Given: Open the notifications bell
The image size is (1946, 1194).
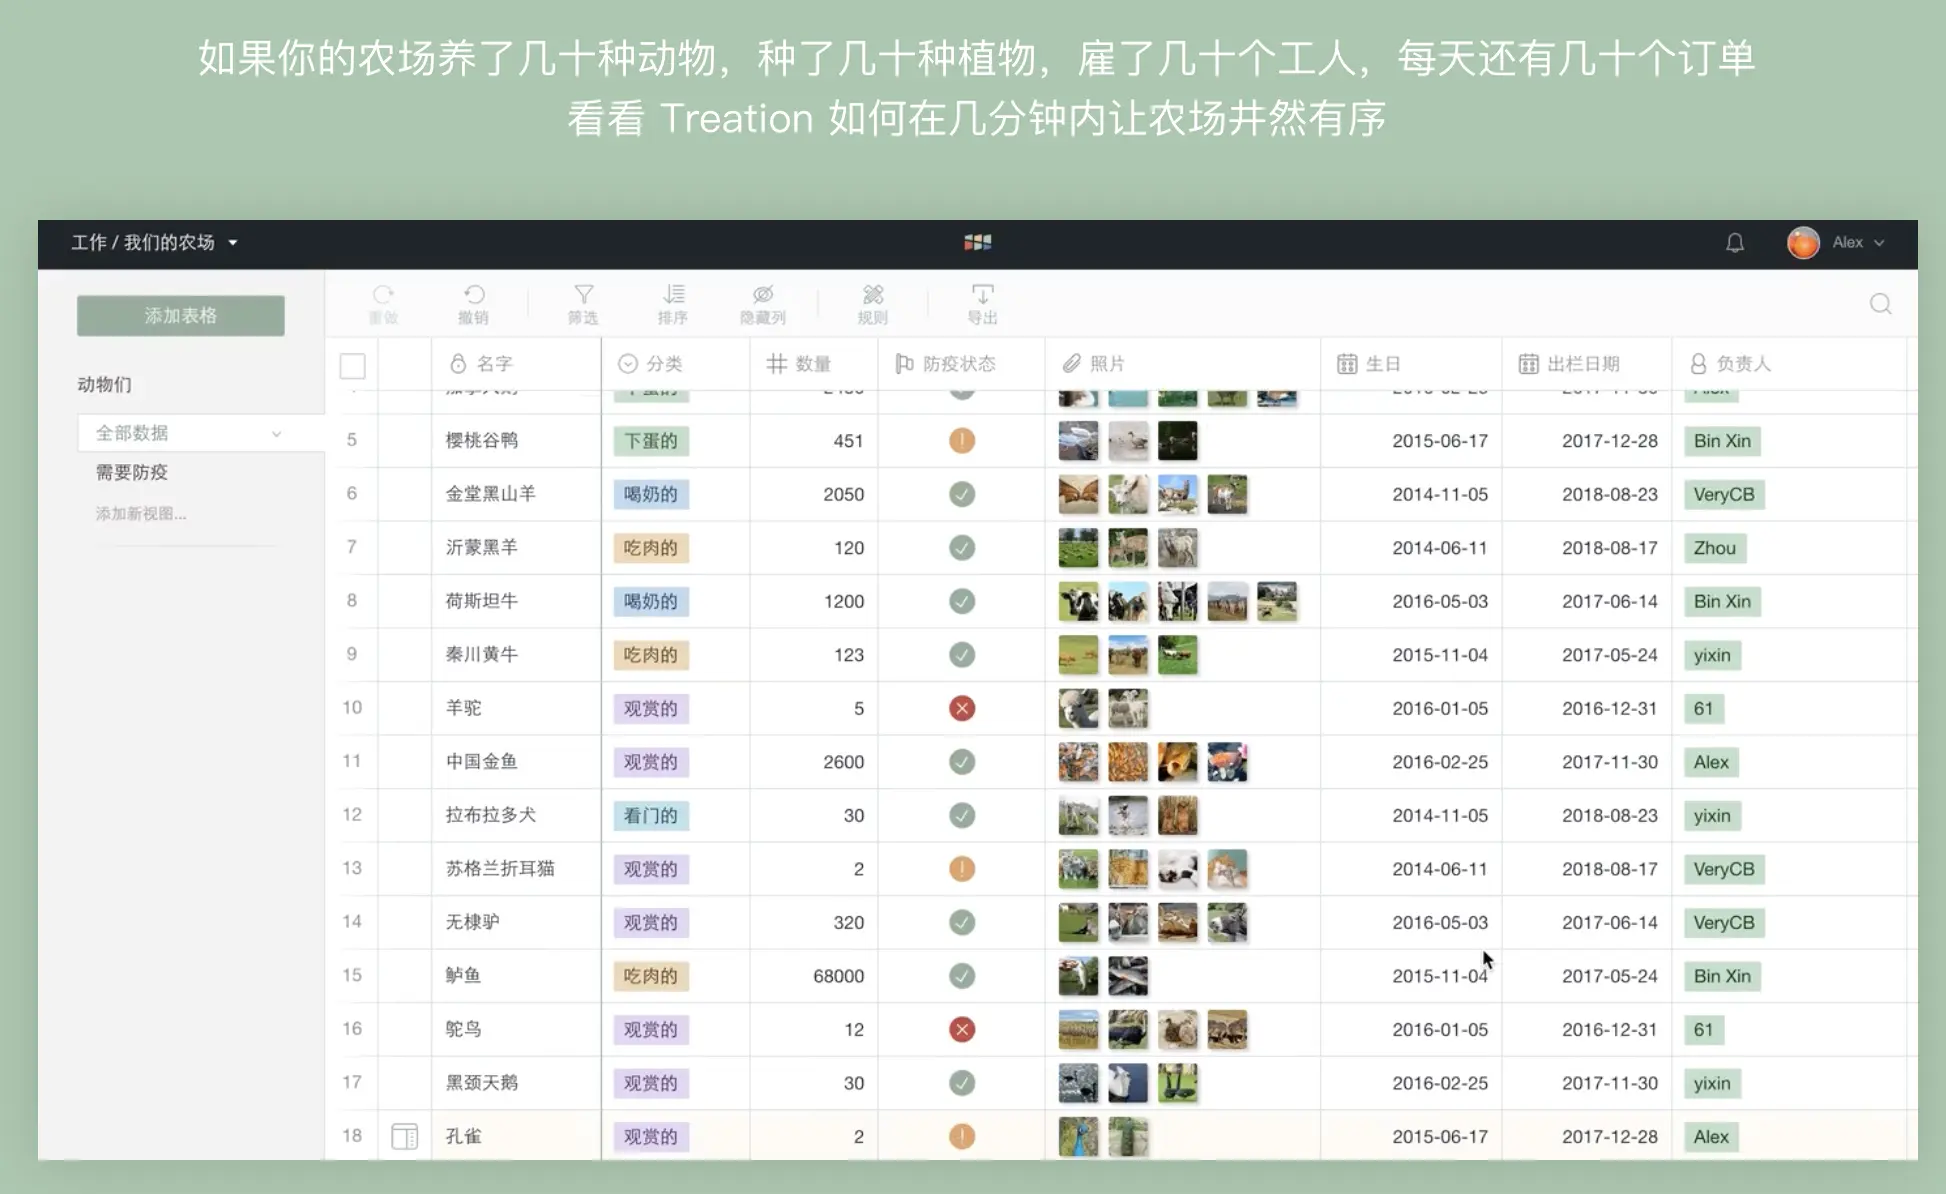Looking at the screenshot, I should [1735, 243].
